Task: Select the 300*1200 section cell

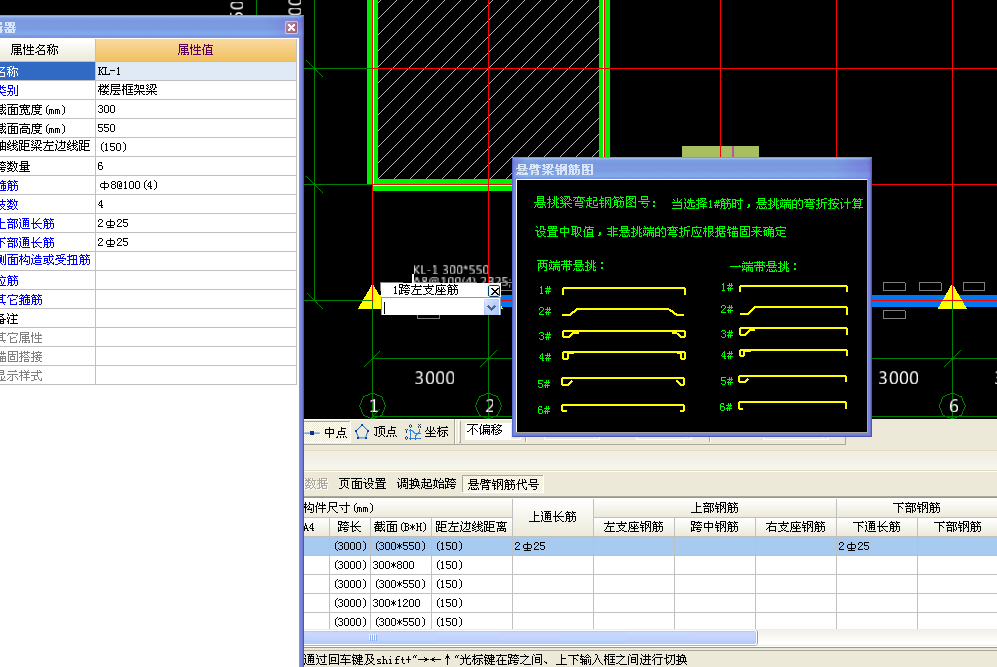Action: point(400,603)
